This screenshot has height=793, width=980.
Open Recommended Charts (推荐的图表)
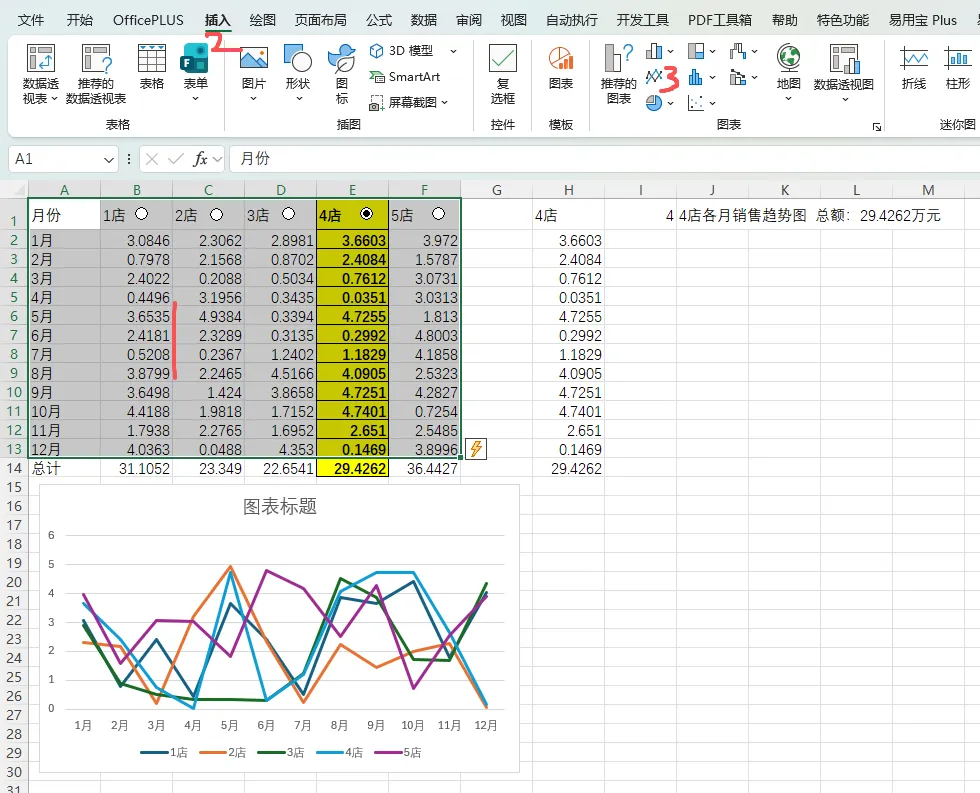619,74
